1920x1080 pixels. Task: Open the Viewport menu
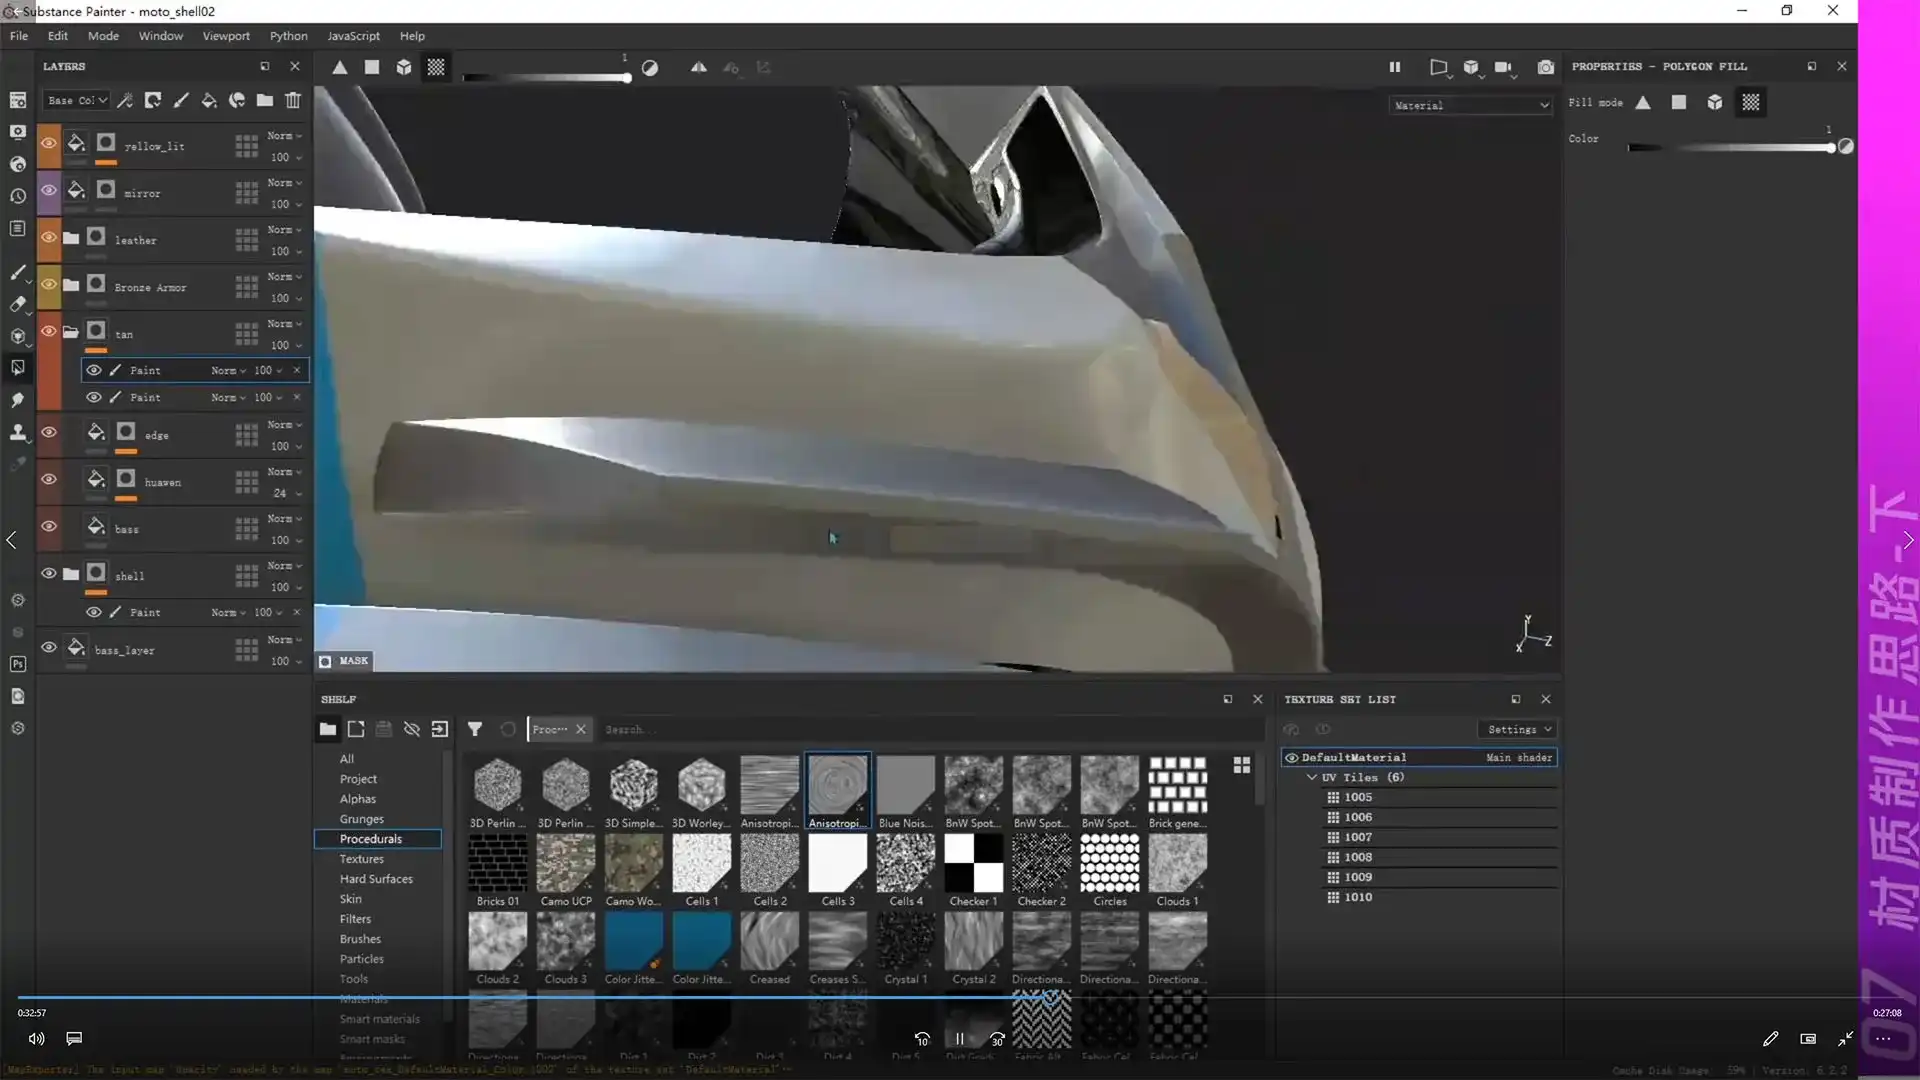tap(226, 36)
